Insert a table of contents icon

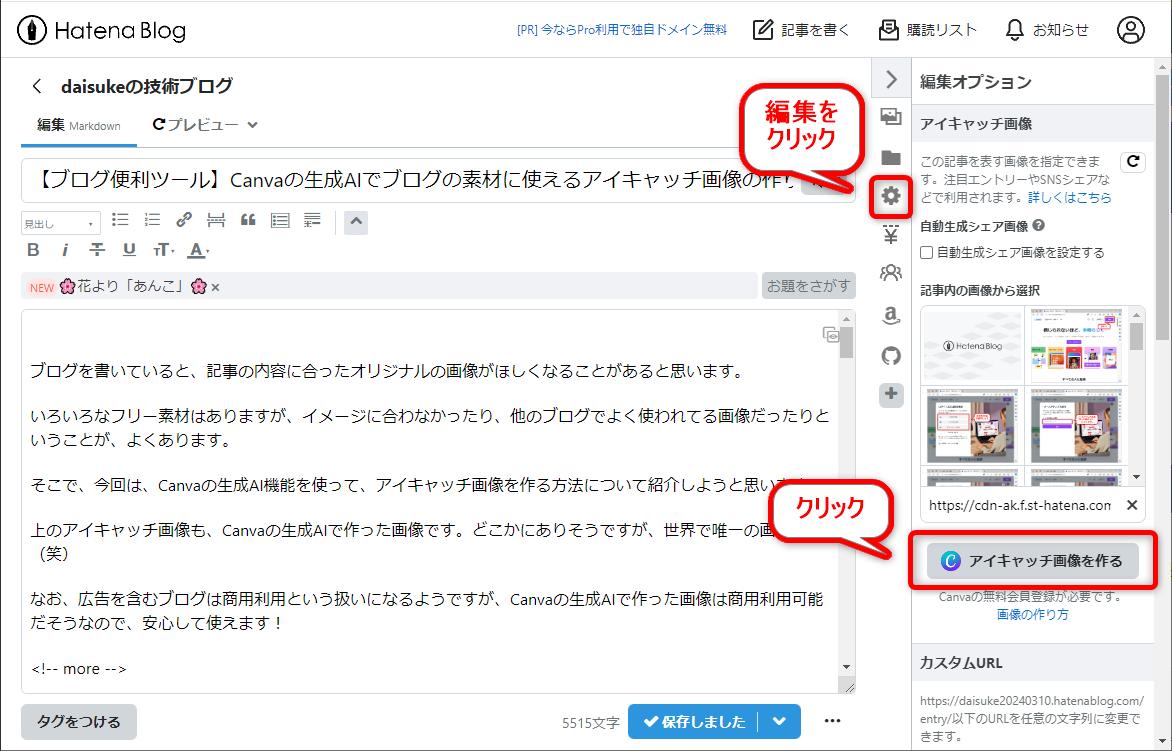tap(280, 220)
